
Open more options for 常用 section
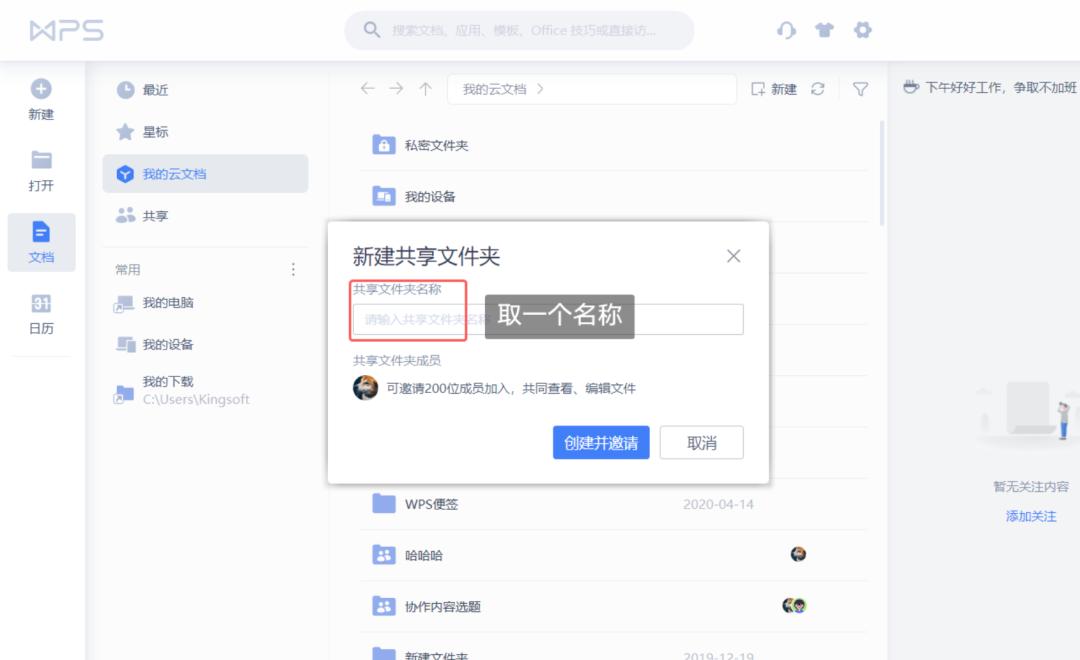(x=293, y=268)
